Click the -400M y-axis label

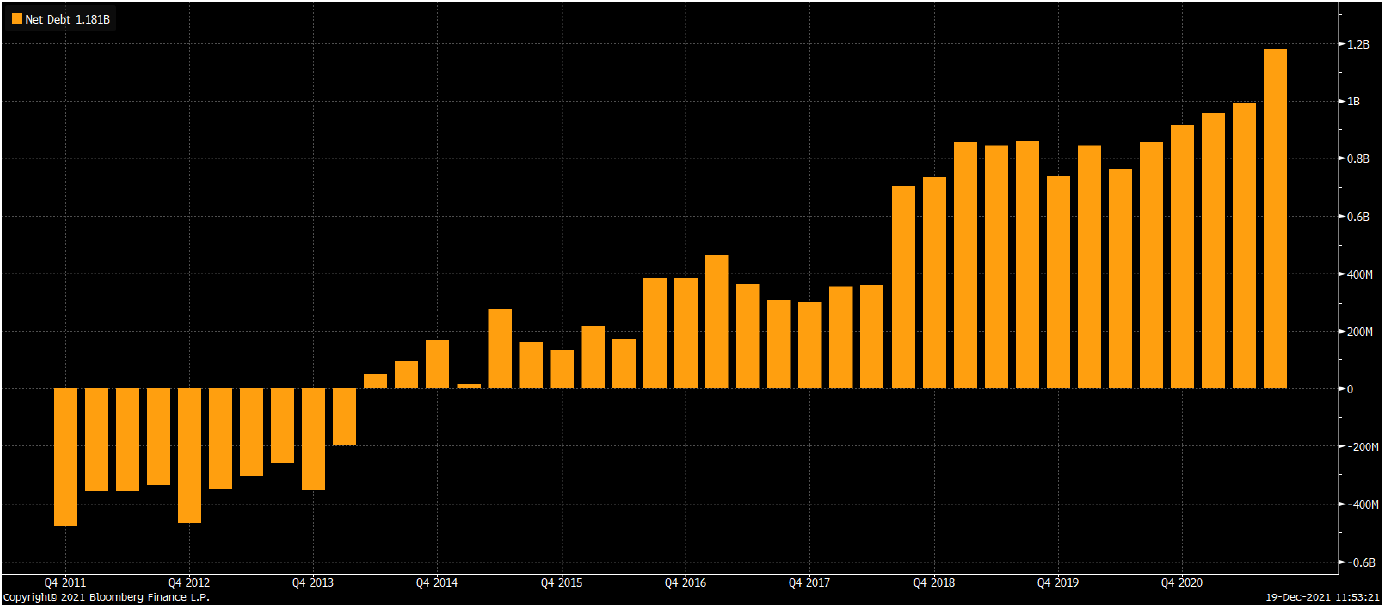[1361, 505]
